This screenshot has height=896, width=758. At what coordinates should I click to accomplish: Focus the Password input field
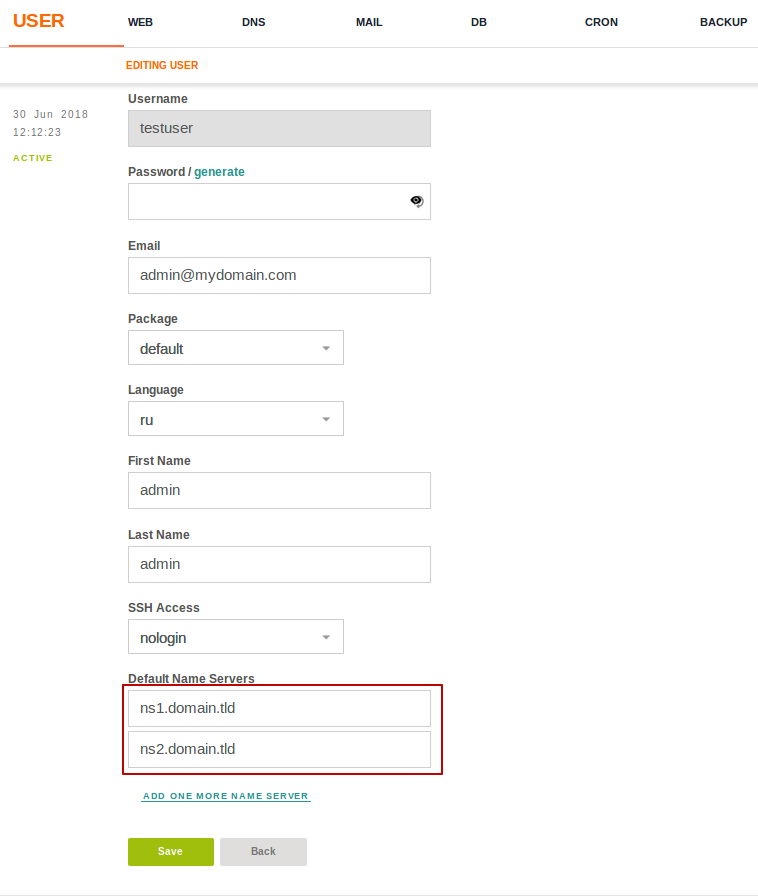[x=265, y=201]
